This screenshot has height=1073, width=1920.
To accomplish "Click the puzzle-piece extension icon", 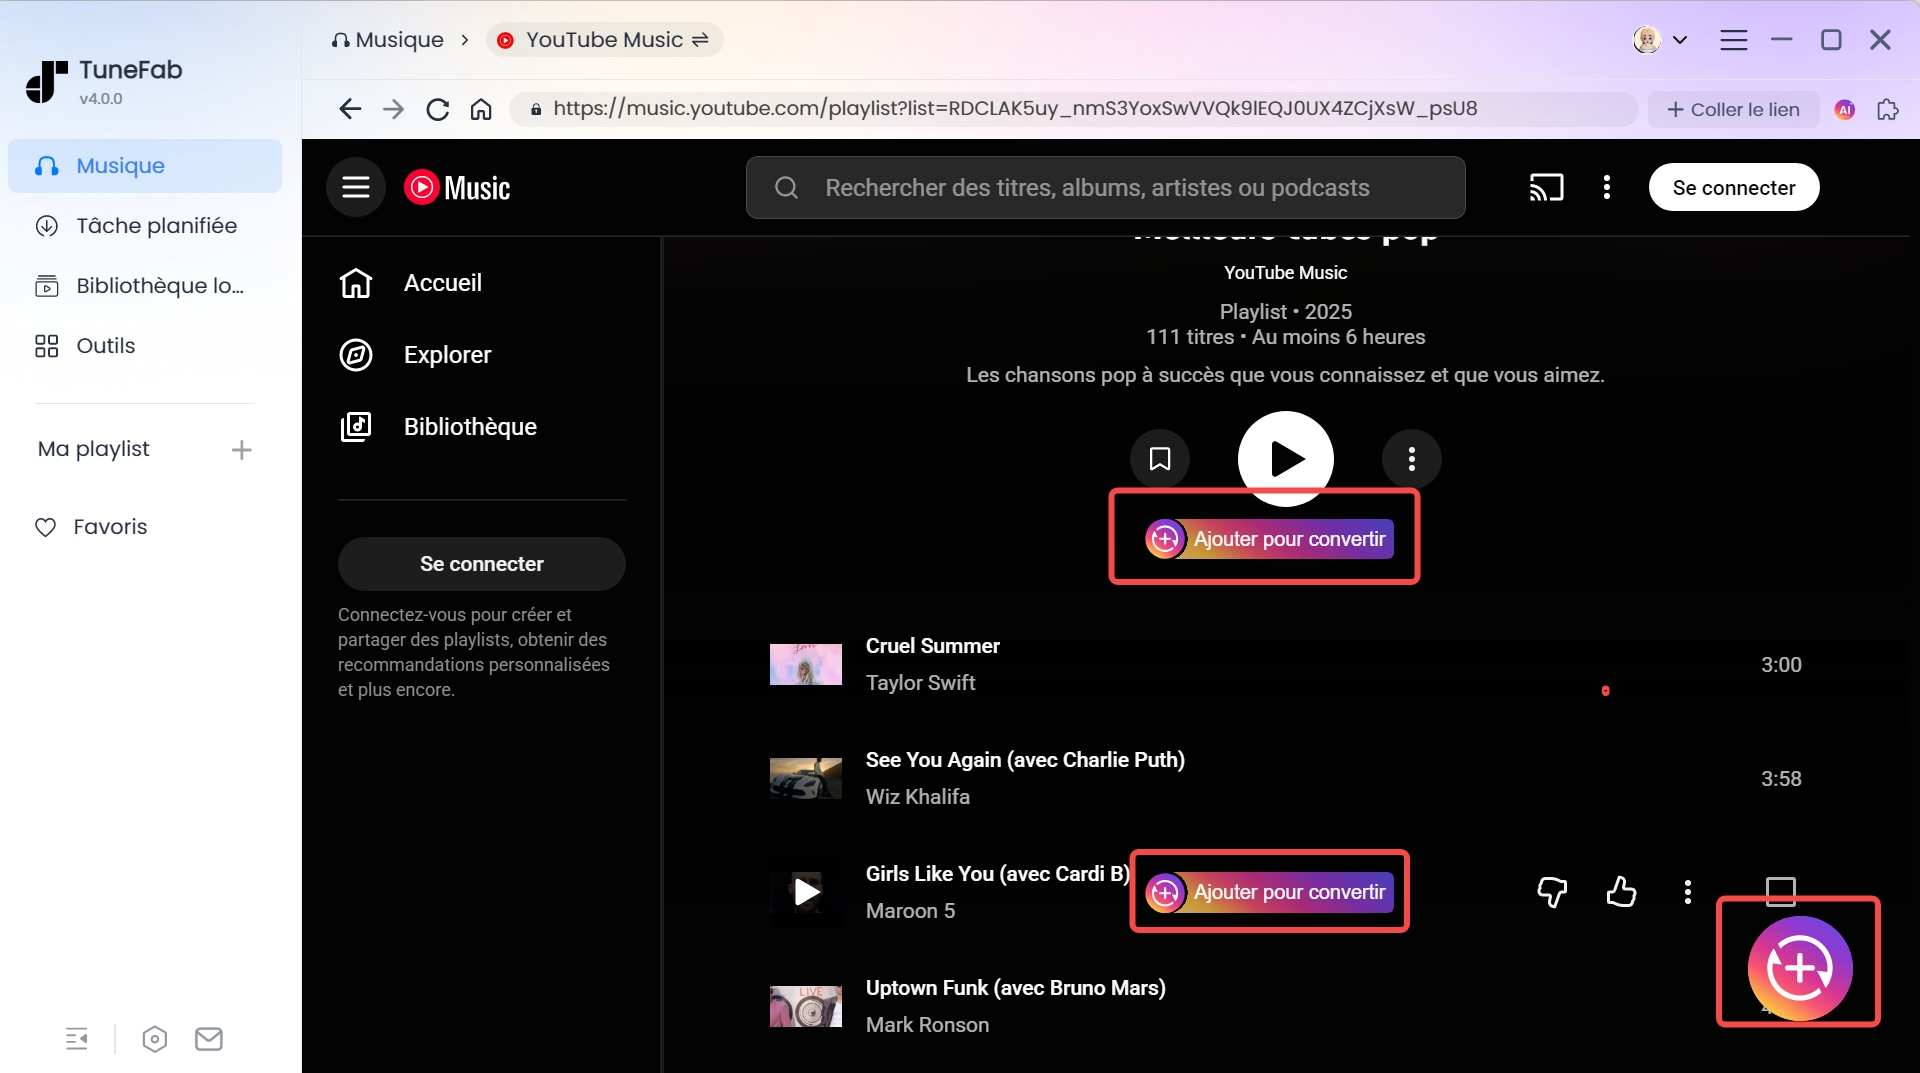I will (1889, 109).
